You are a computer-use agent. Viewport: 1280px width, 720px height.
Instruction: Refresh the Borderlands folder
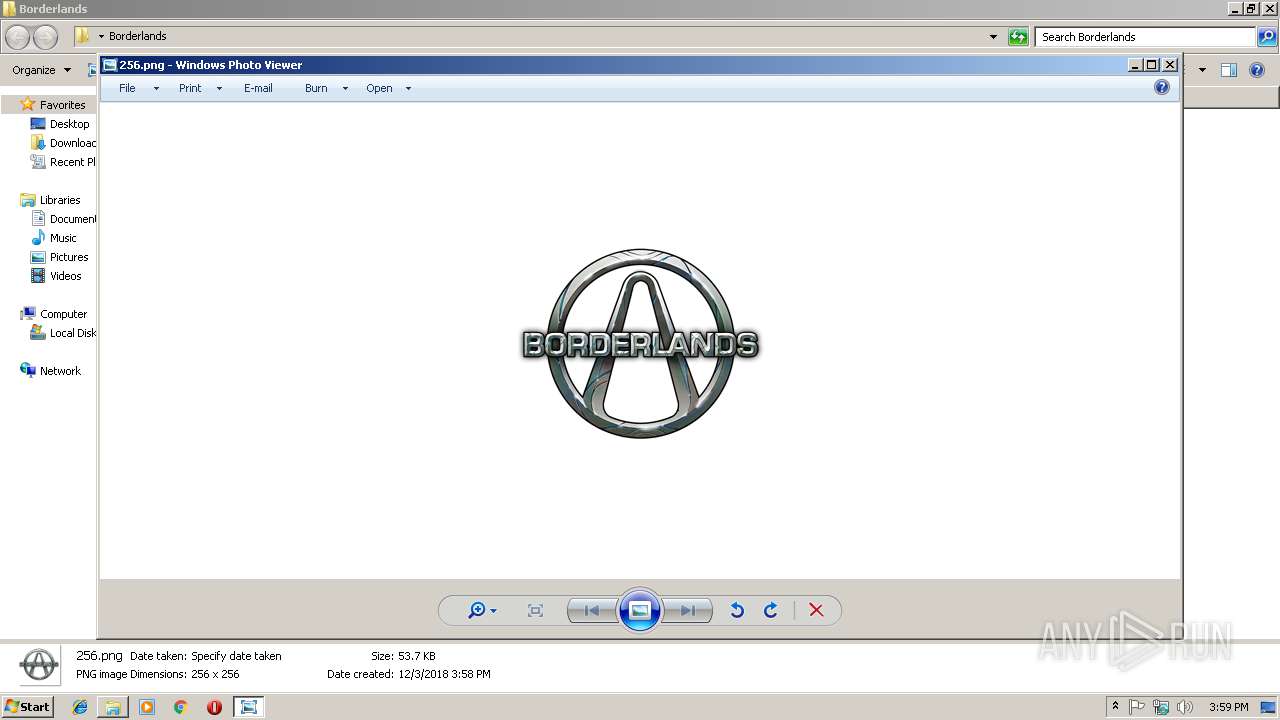[x=1018, y=37]
